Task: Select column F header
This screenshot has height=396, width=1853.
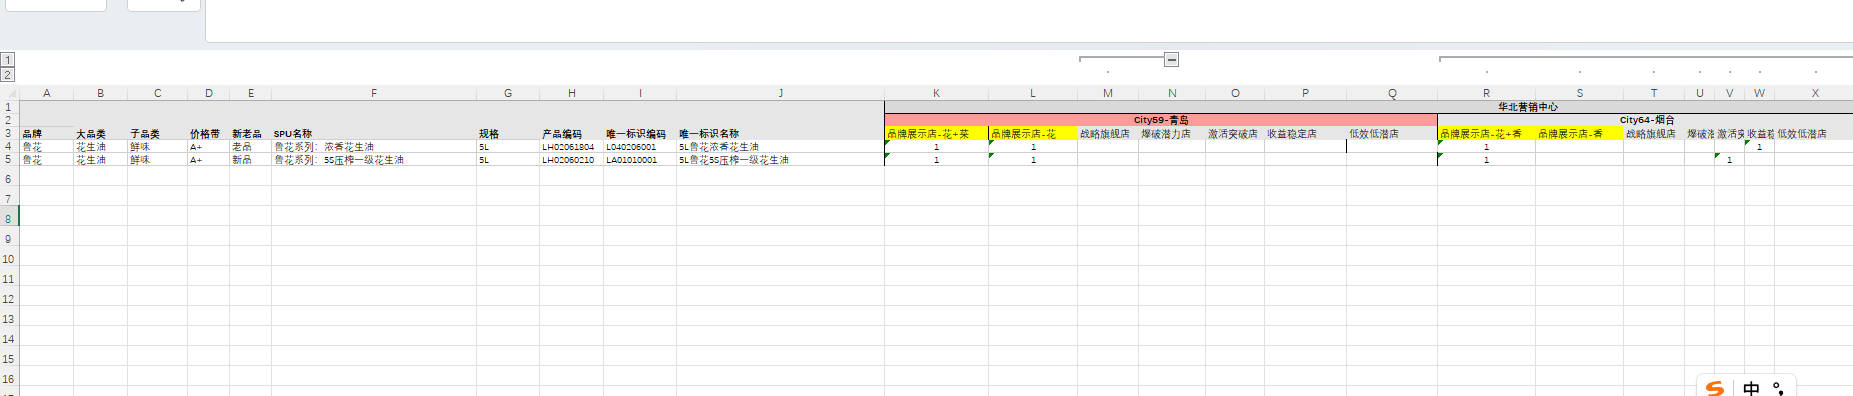Action: pos(374,93)
